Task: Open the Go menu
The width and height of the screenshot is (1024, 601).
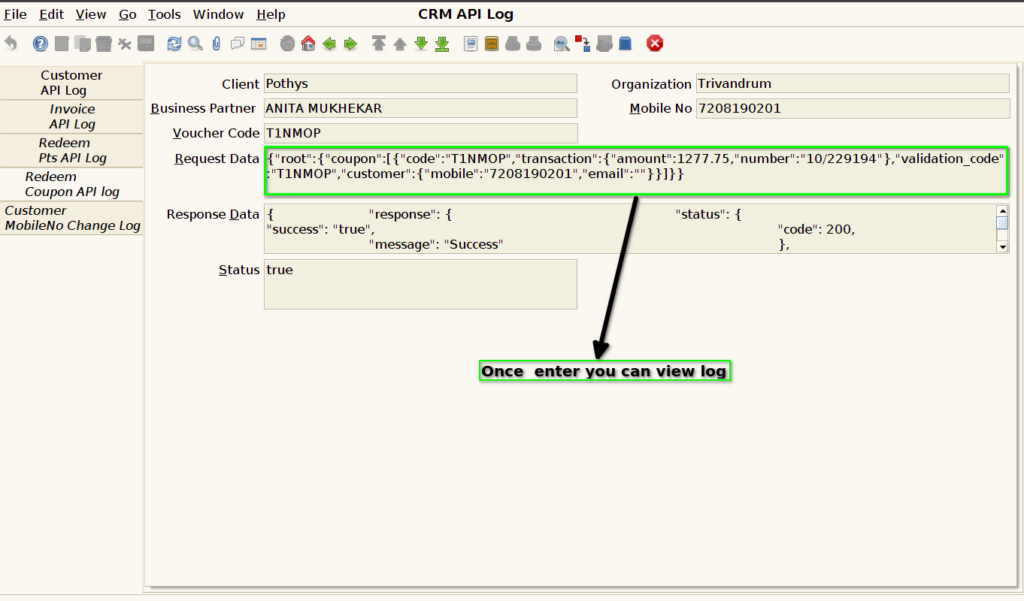Action: click(x=127, y=14)
